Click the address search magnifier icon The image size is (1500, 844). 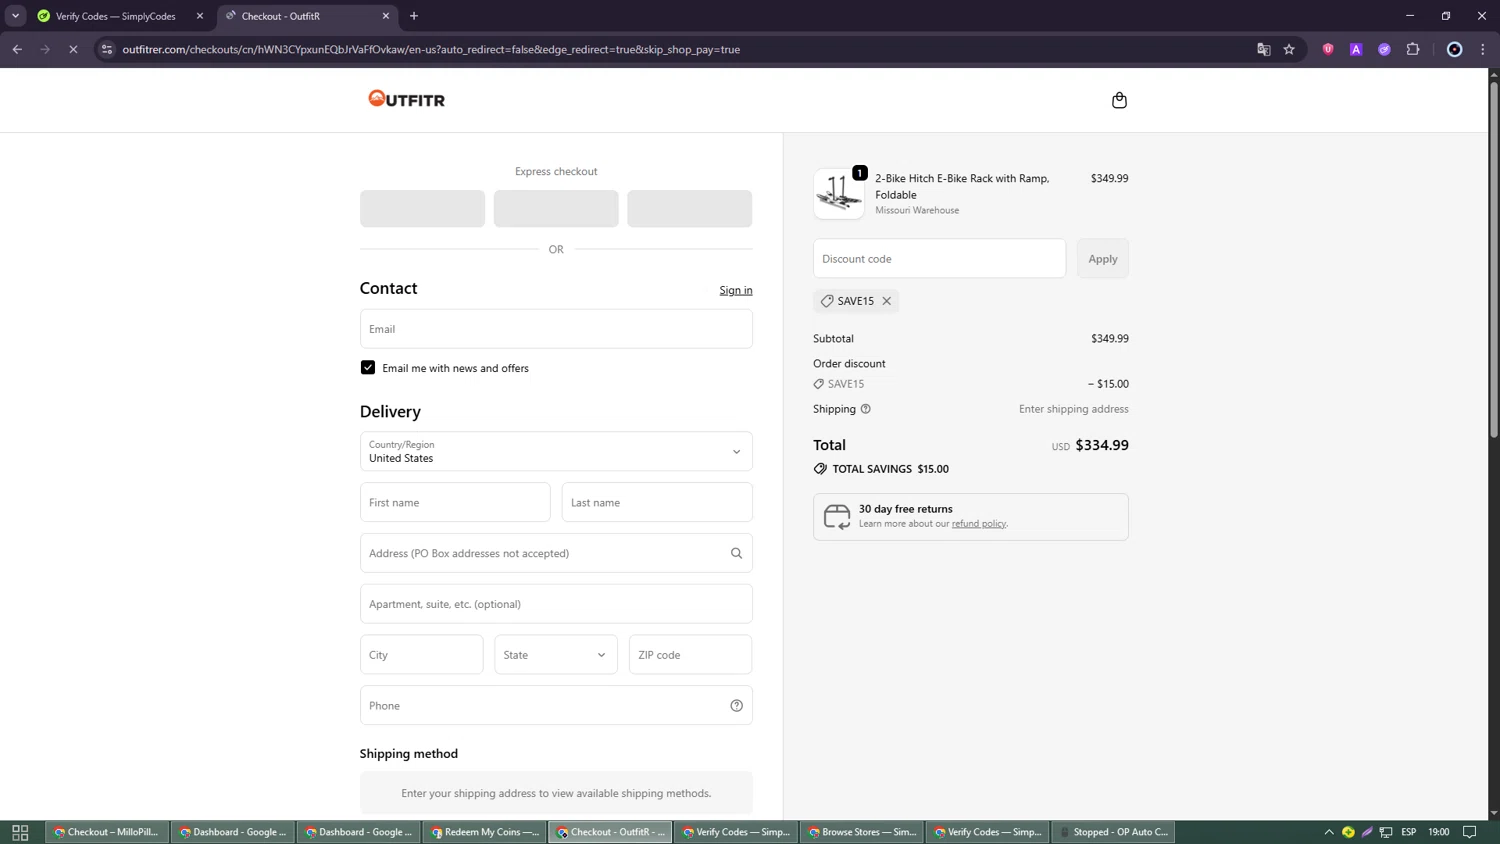tap(736, 553)
